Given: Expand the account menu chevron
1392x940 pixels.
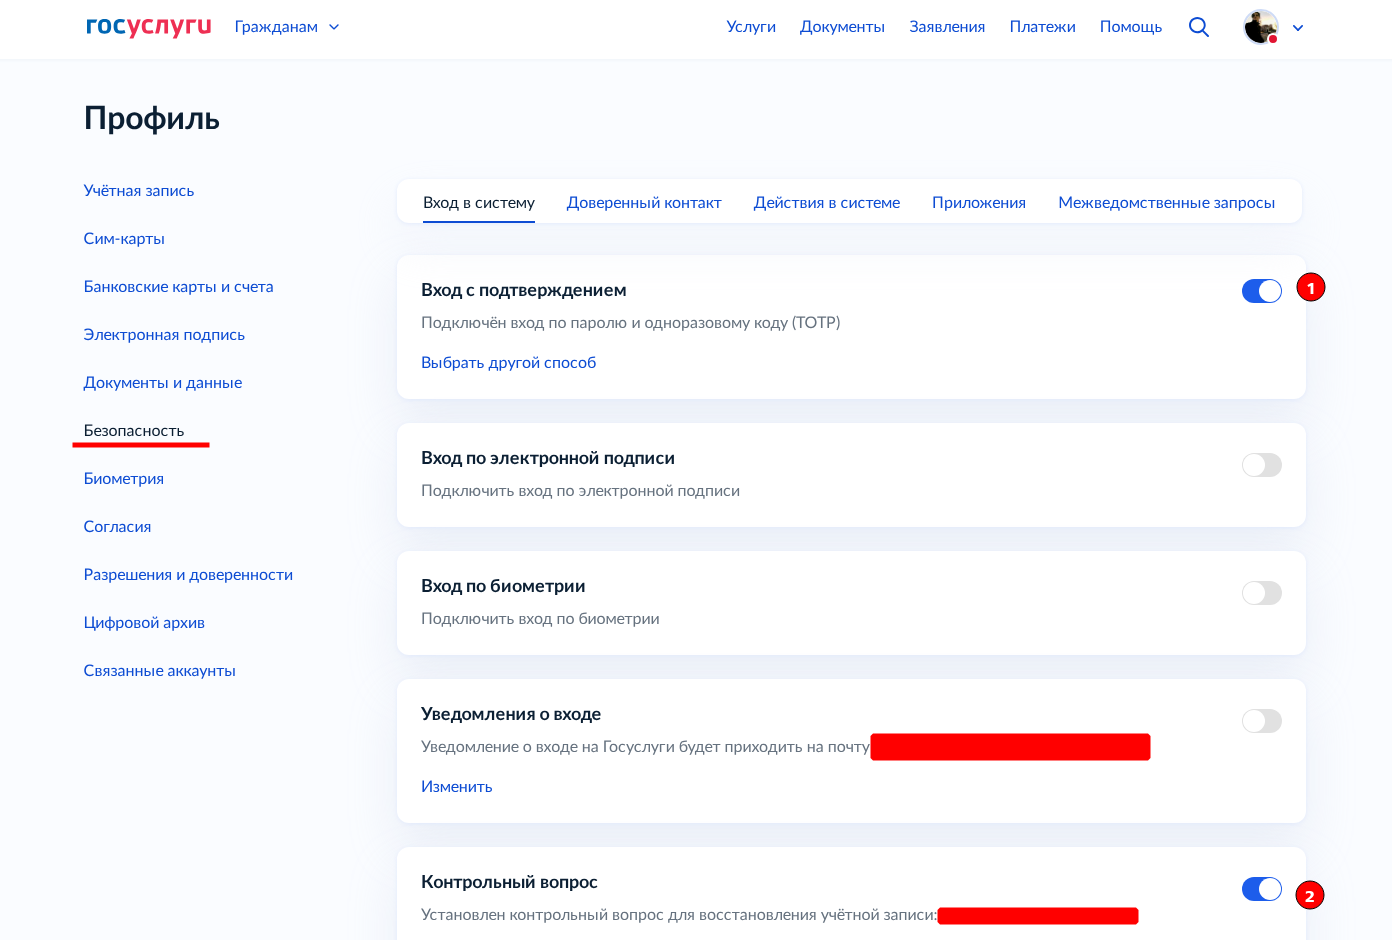Looking at the screenshot, I should click(1298, 28).
